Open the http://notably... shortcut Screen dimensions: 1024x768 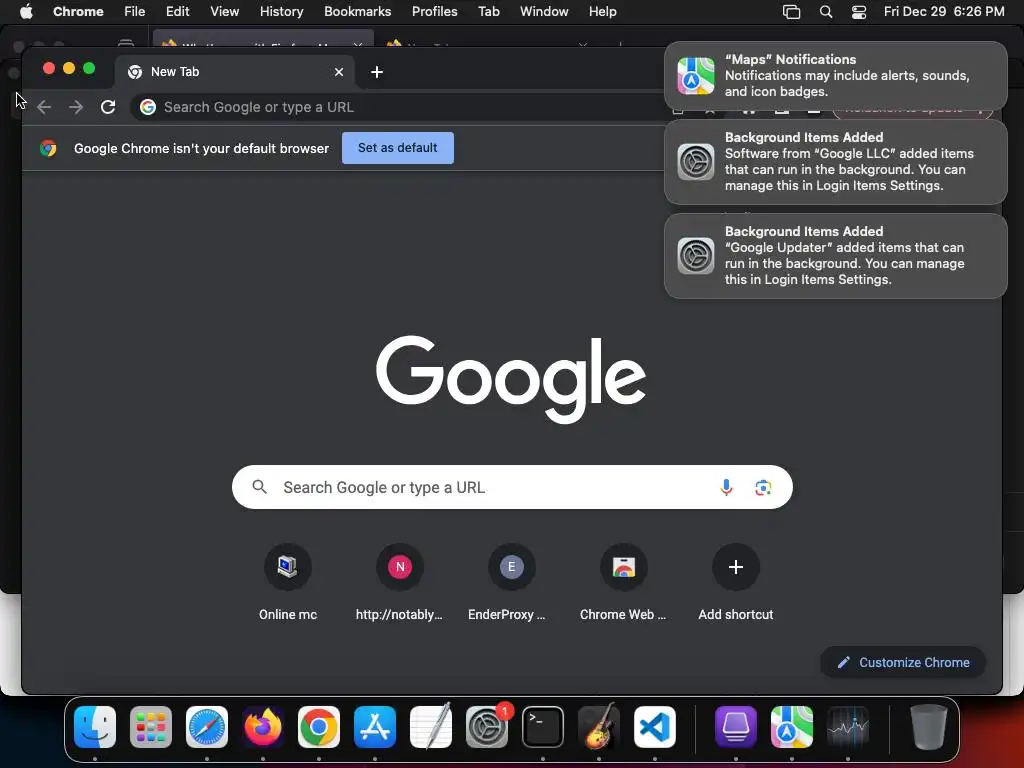point(400,583)
